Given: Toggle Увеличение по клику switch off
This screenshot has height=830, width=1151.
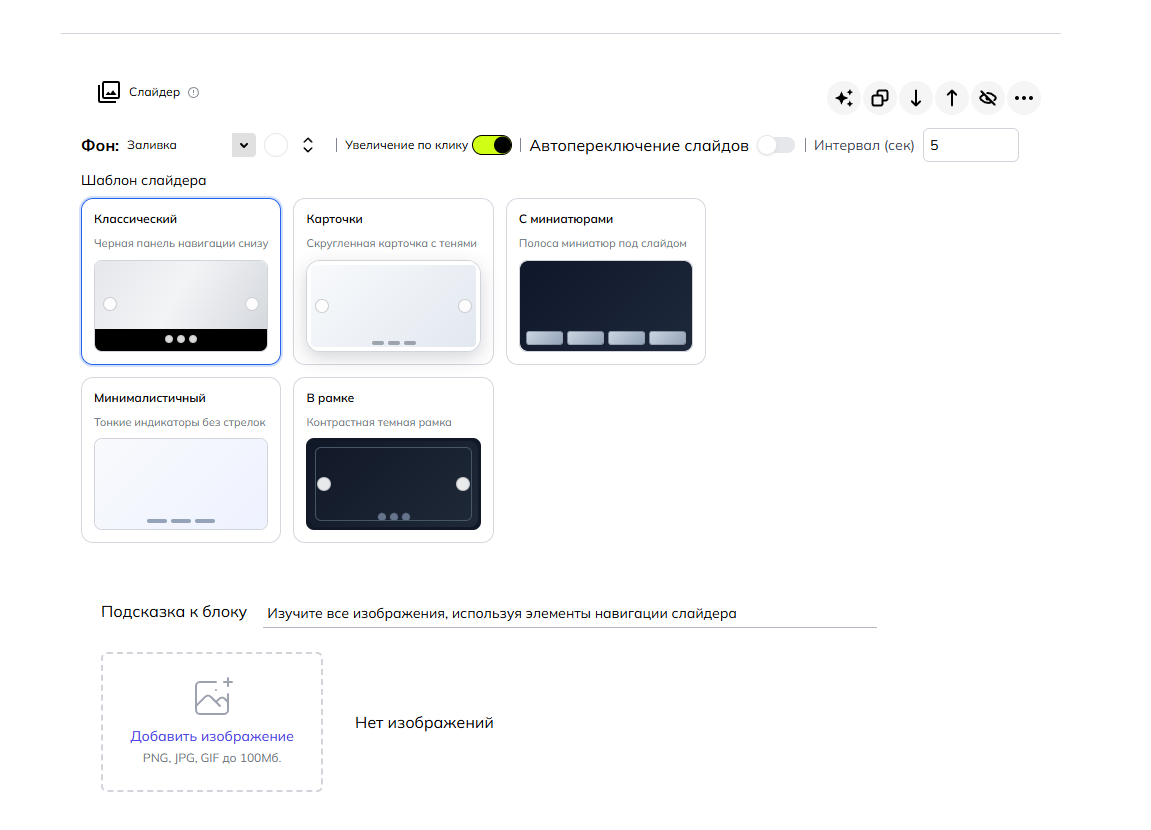Looking at the screenshot, I should pos(492,145).
